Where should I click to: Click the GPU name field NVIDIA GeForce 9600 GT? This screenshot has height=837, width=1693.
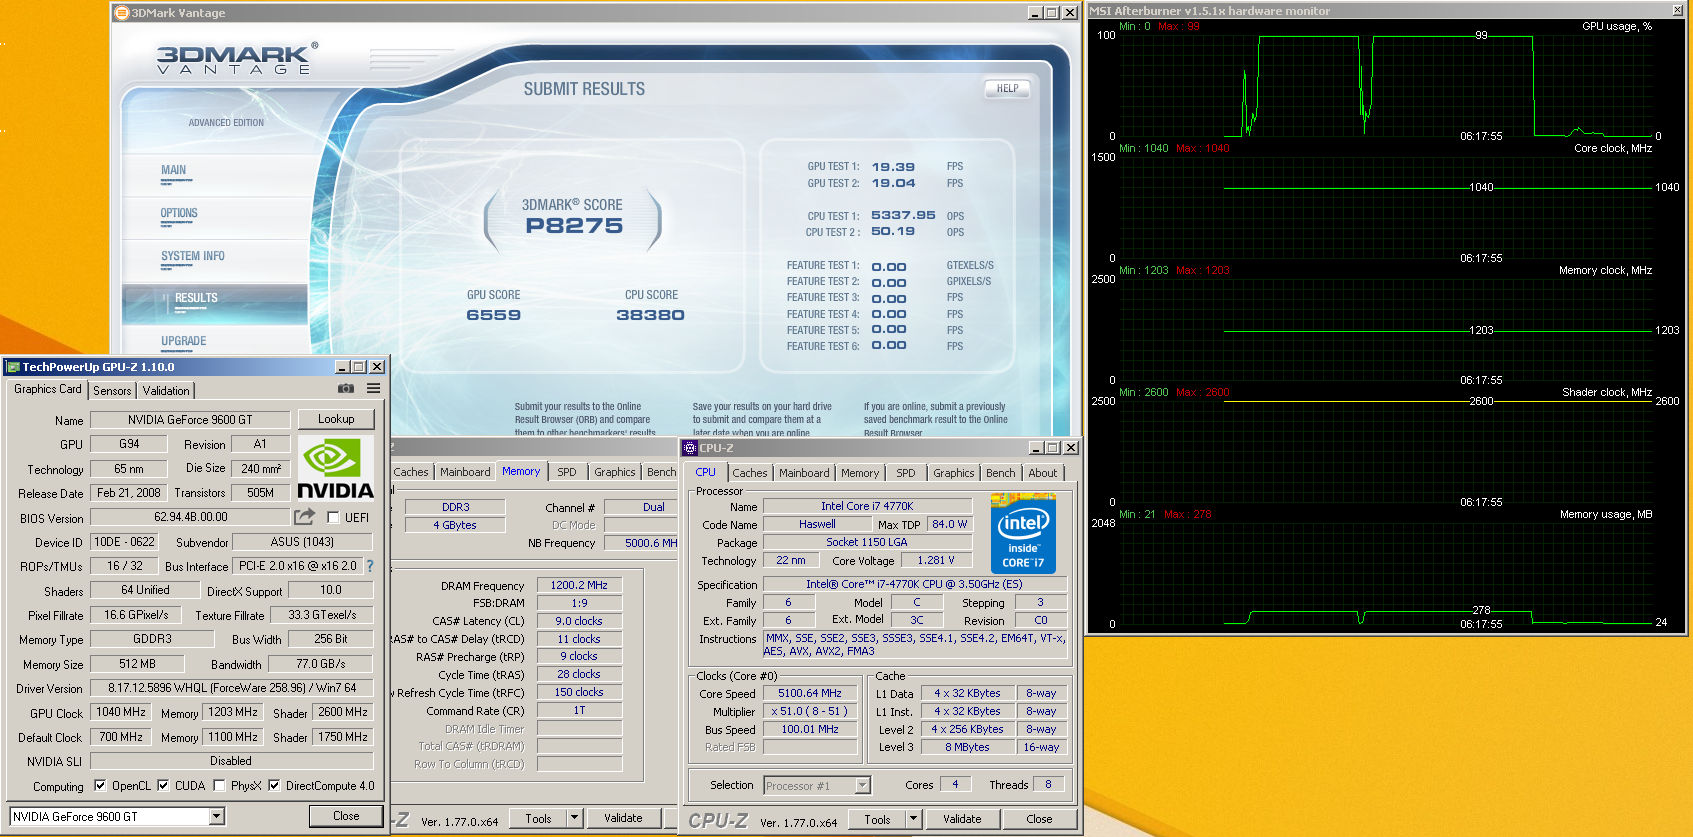[190, 420]
